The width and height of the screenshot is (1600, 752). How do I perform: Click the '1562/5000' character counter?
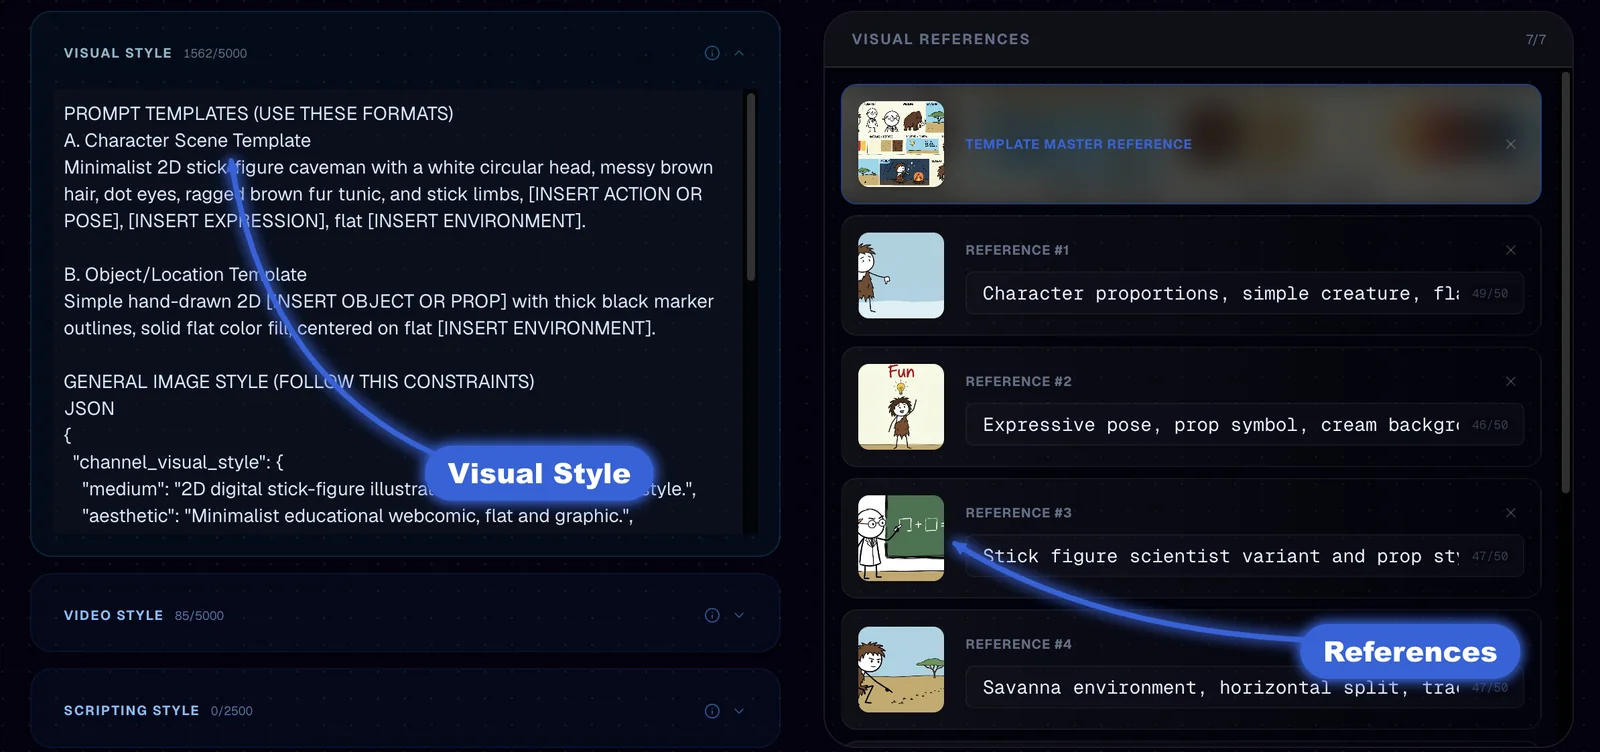pyautogui.click(x=215, y=53)
